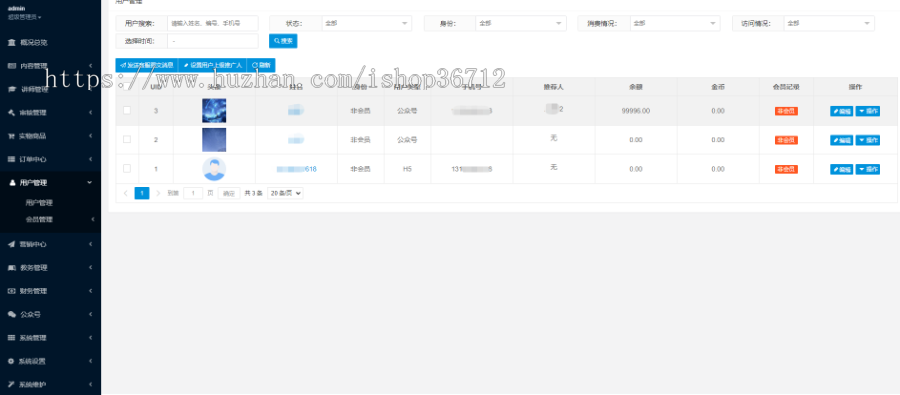Expand 会员管理 submenu chevron
The image size is (900, 395).
point(92,219)
